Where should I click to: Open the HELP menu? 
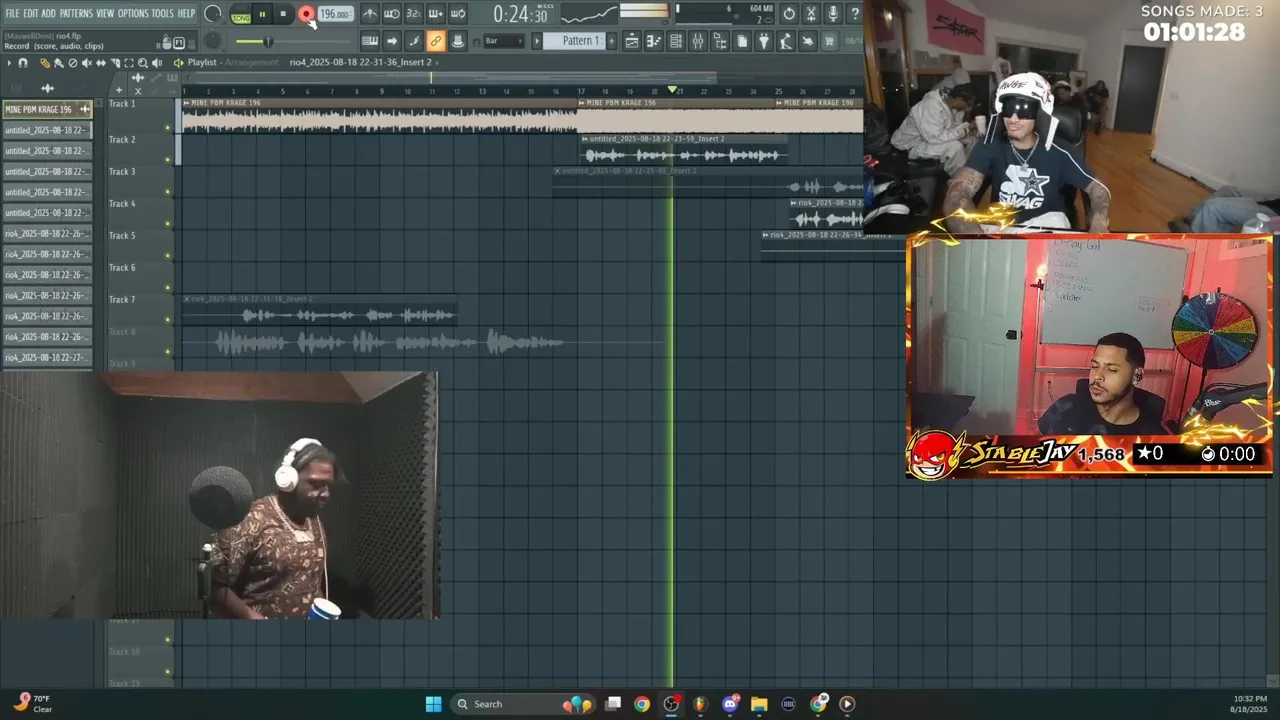[187, 13]
